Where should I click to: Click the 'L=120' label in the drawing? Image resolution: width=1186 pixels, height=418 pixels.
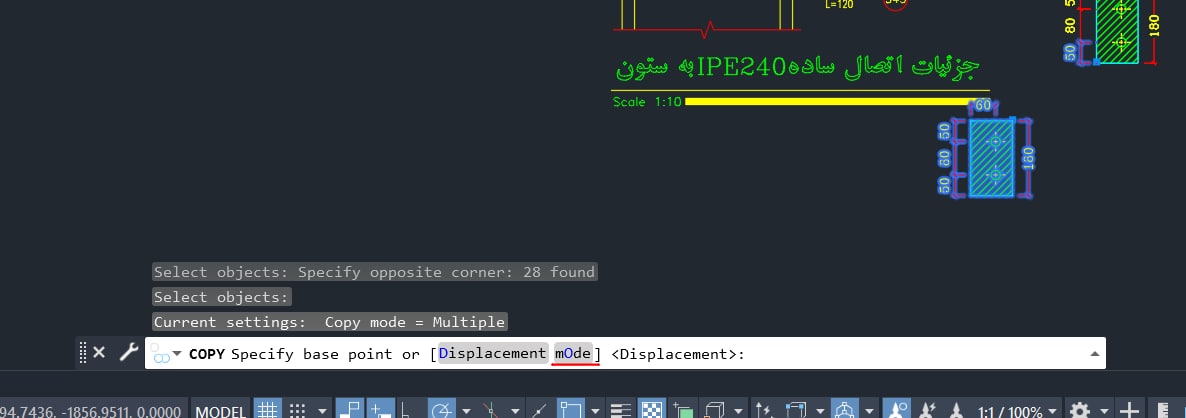pos(839,4)
